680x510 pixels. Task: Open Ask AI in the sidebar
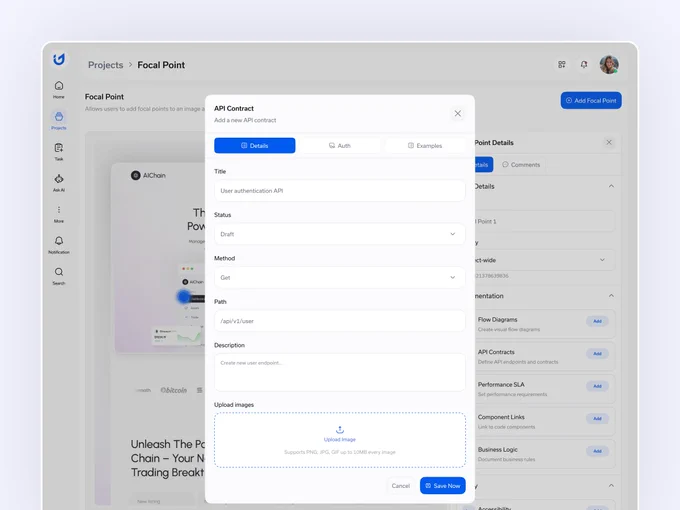pyautogui.click(x=59, y=183)
